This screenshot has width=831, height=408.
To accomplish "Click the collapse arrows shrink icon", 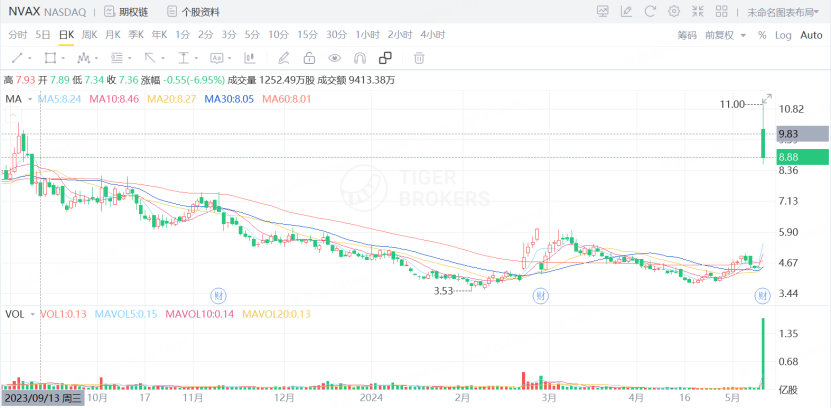I will (697, 11).
